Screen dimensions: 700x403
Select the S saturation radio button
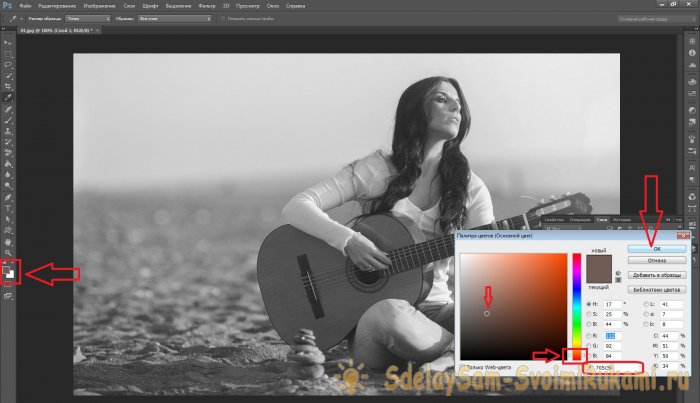click(589, 314)
